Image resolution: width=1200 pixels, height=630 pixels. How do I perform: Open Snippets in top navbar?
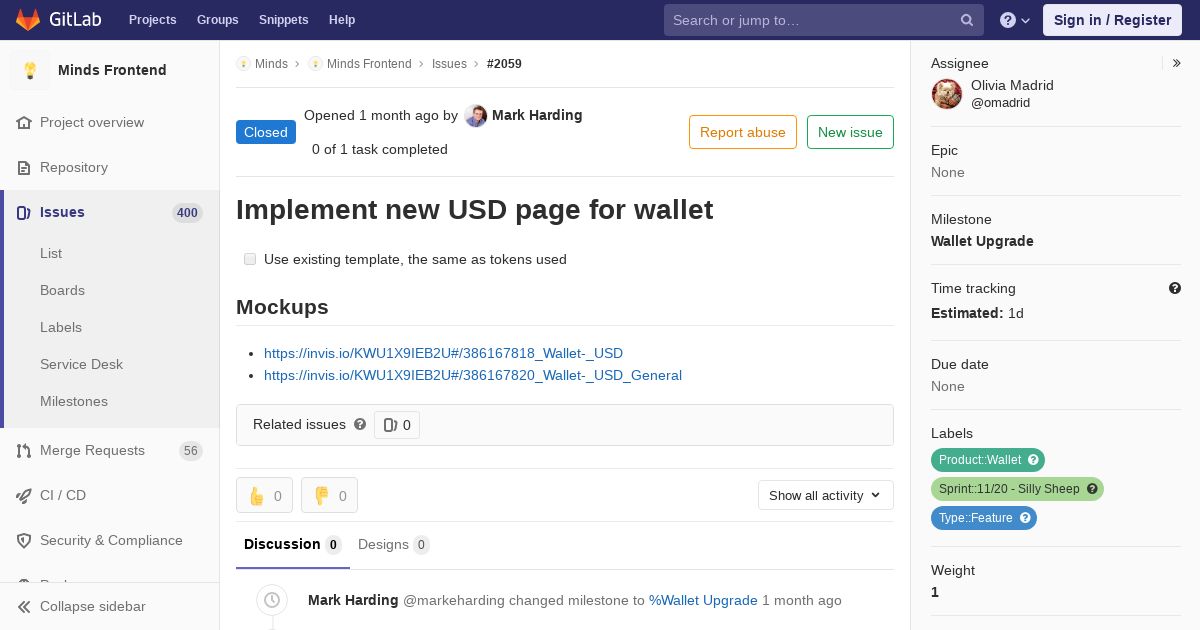pyautogui.click(x=283, y=20)
